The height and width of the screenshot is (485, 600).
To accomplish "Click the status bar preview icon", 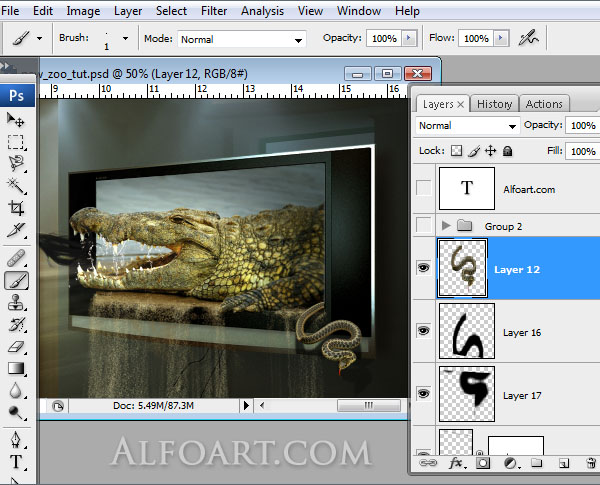I will coord(57,406).
